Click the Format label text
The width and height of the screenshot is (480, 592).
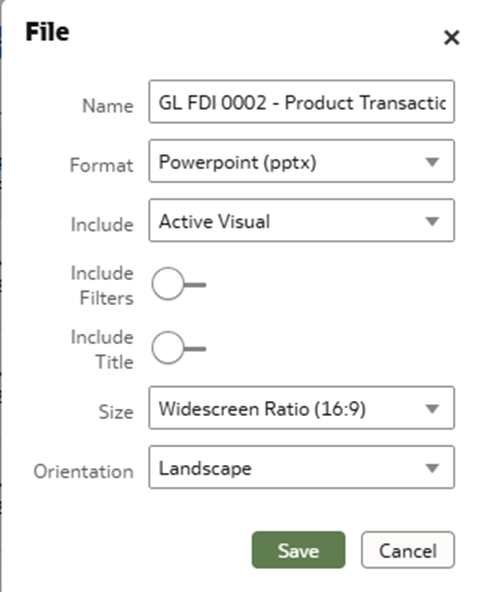(x=102, y=165)
